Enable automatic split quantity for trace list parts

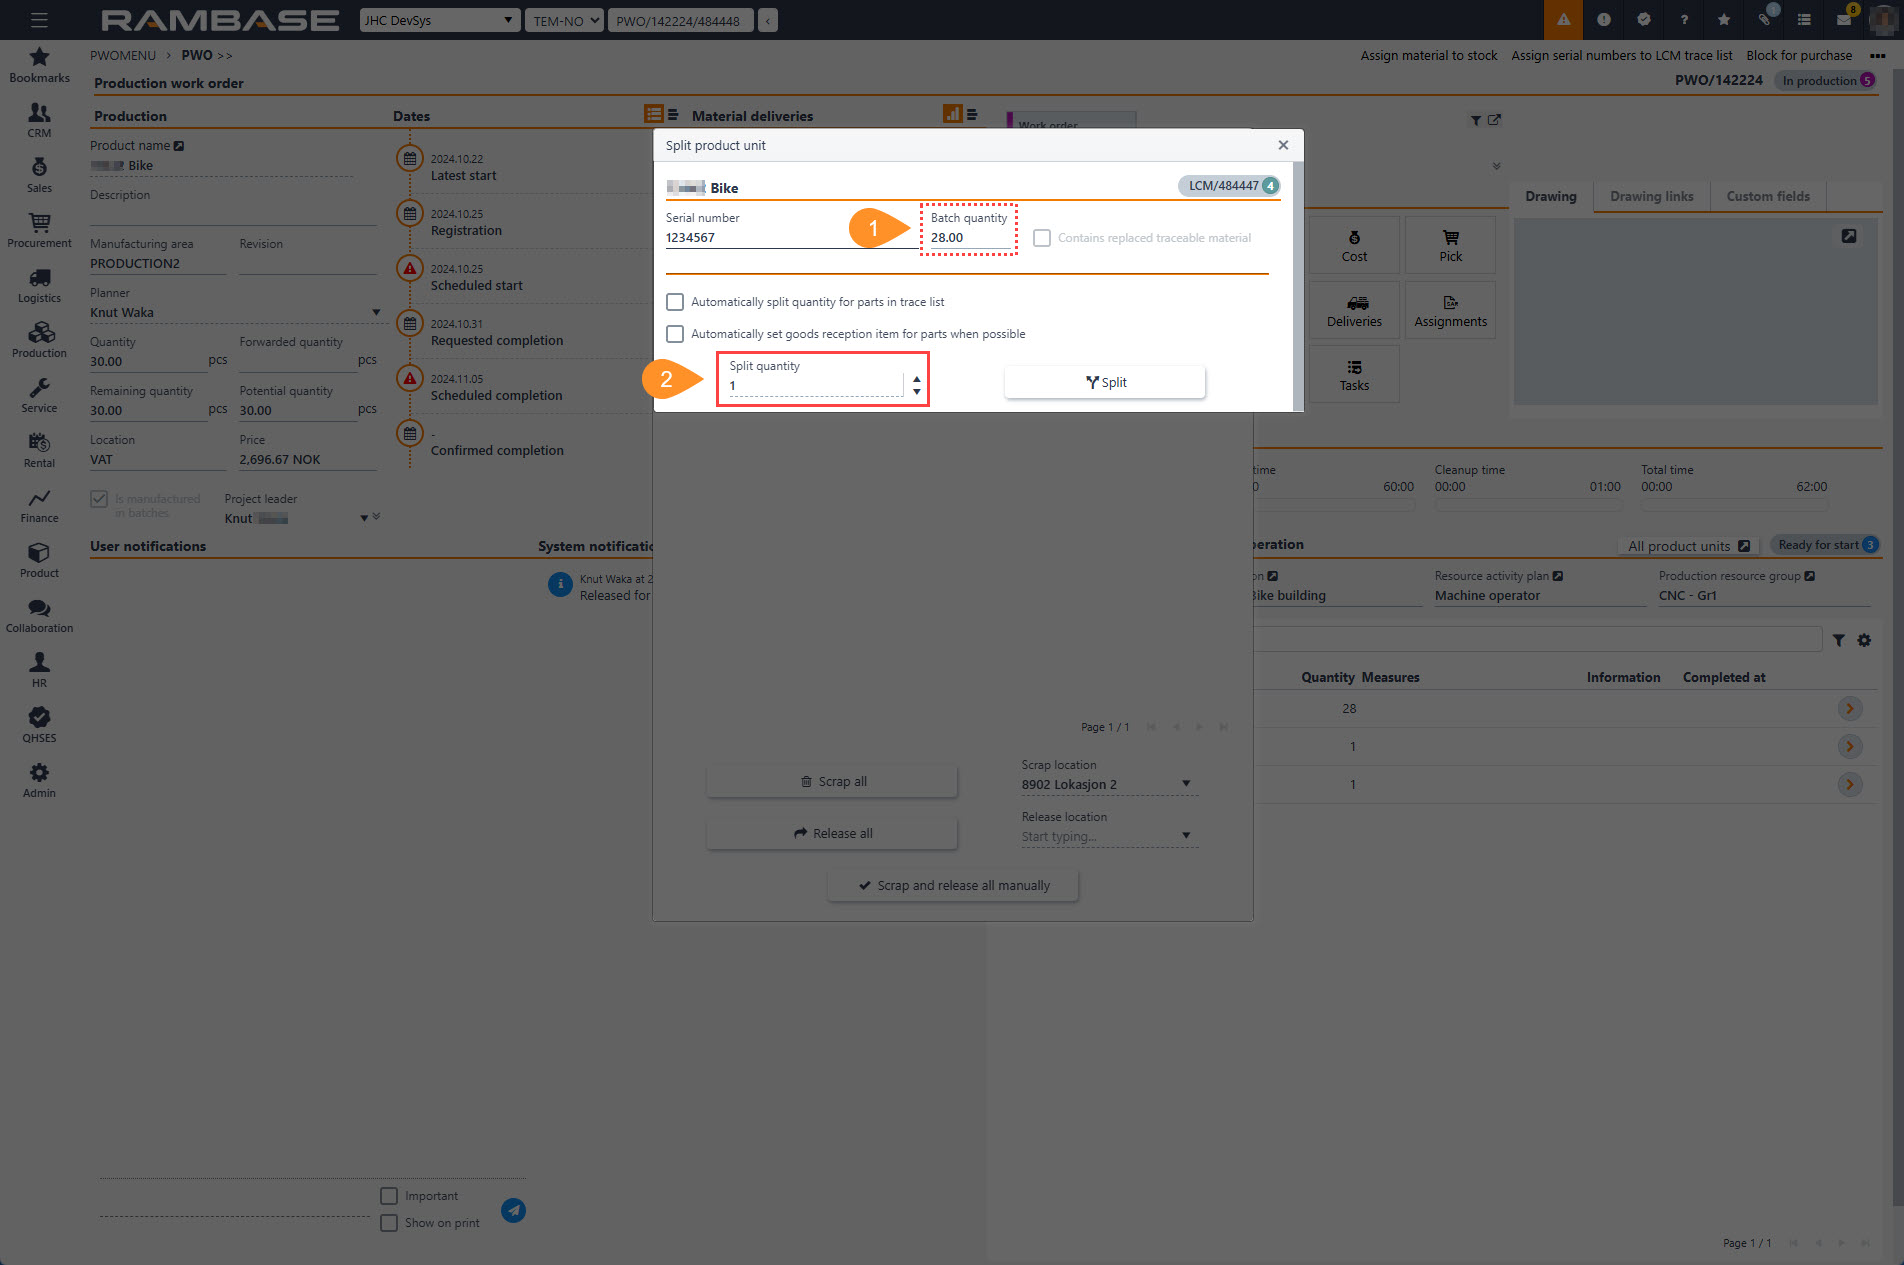pos(675,302)
